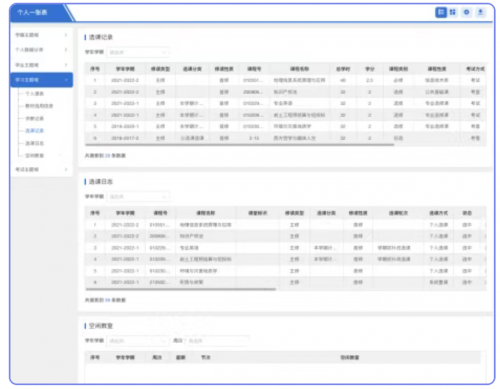The width and height of the screenshot is (500, 389).
Task: Click the download export icon
Action: (480, 12)
